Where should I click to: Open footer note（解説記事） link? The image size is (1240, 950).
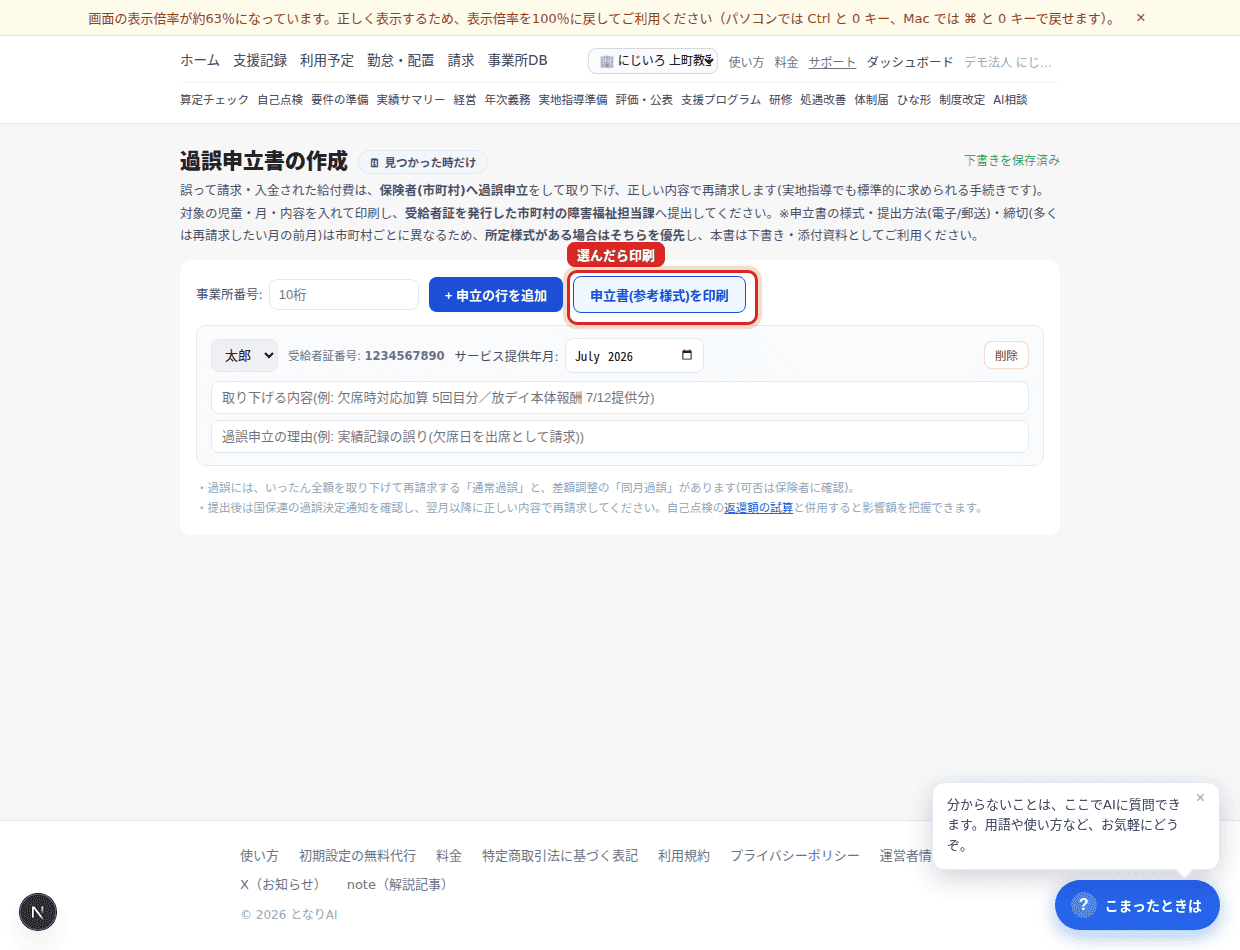coord(400,885)
